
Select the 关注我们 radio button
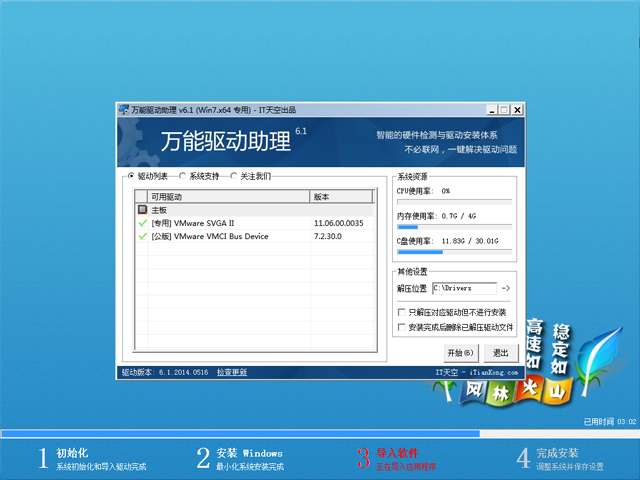pyautogui.click(x=234, y=176)
